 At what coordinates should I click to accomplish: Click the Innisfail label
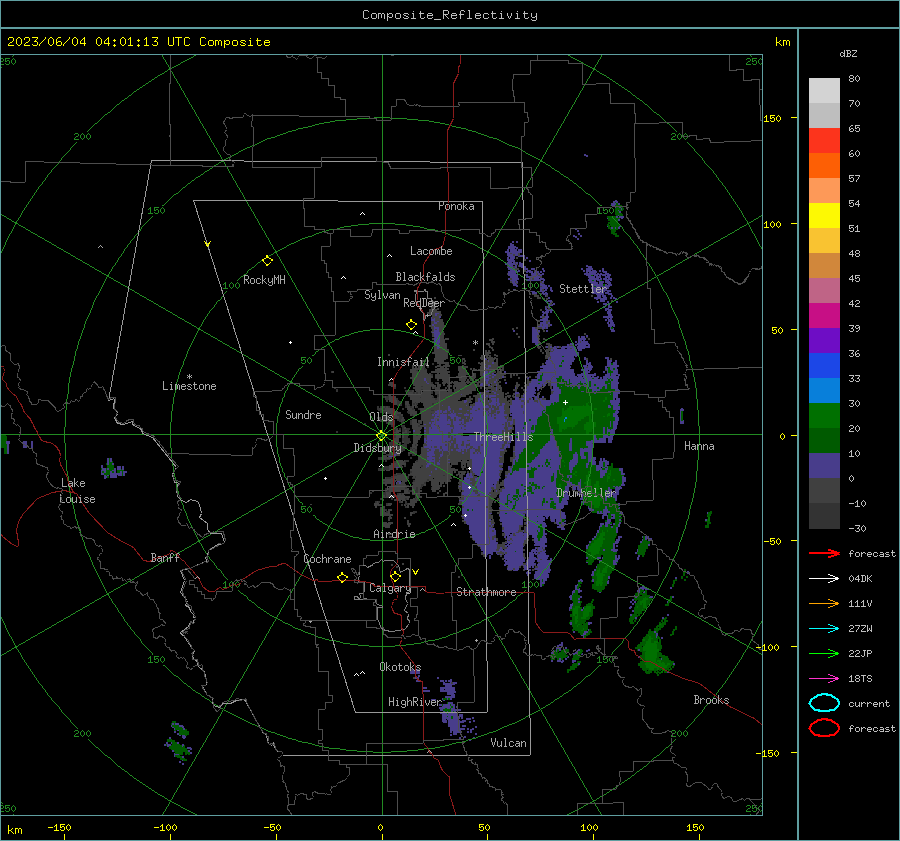pyautogui.click(x=403, y=362)
